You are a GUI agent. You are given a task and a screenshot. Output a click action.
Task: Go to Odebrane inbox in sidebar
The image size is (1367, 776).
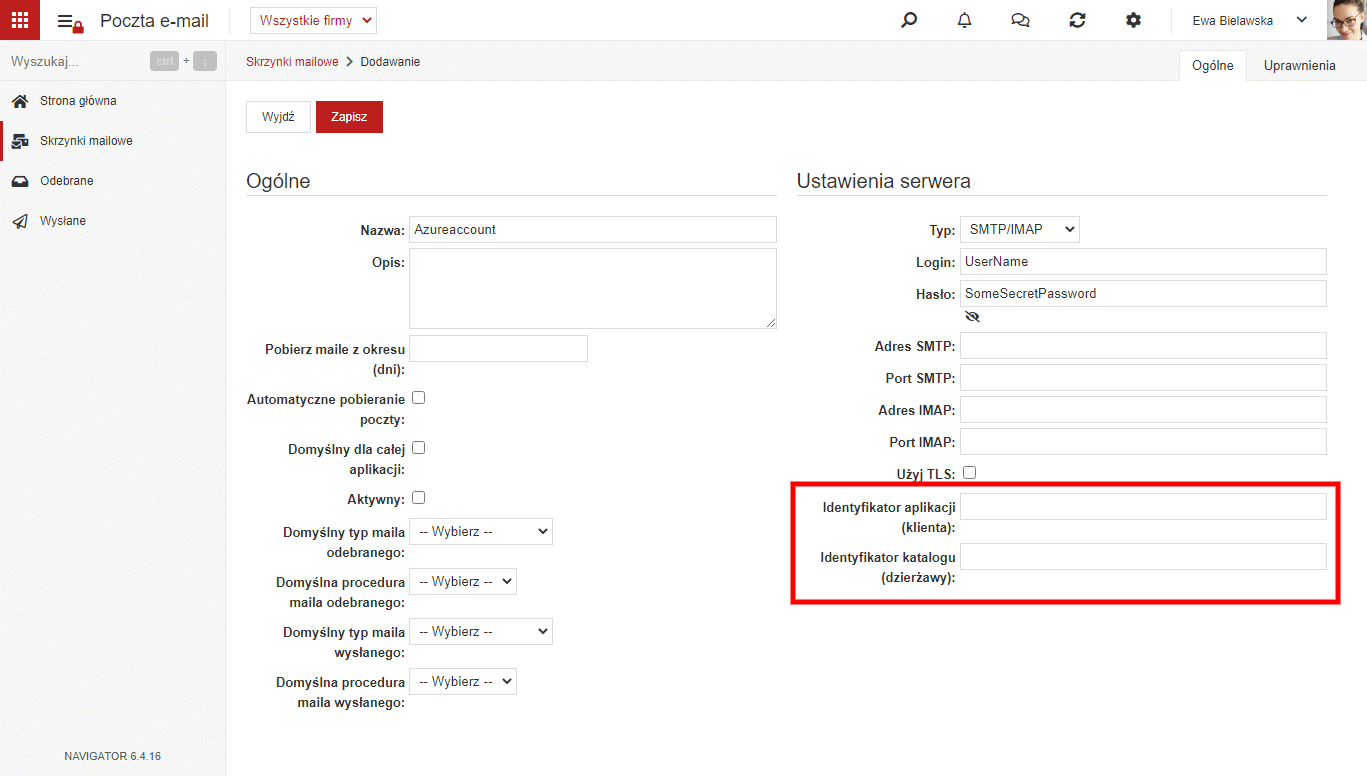pyautogui.click(x=66, y=181)
